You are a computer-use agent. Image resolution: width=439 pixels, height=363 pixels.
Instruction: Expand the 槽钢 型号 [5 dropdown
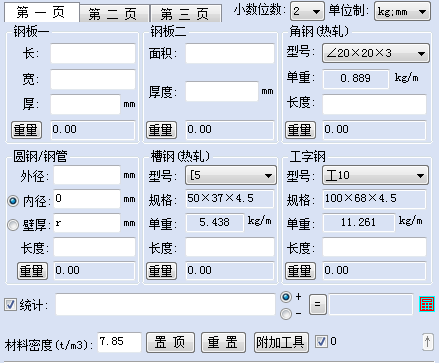pos(231,175)
